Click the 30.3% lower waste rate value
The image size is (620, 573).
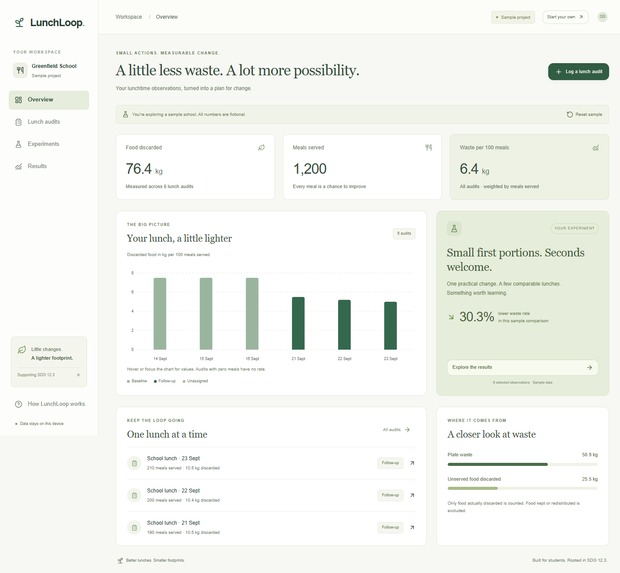(476, 317)
